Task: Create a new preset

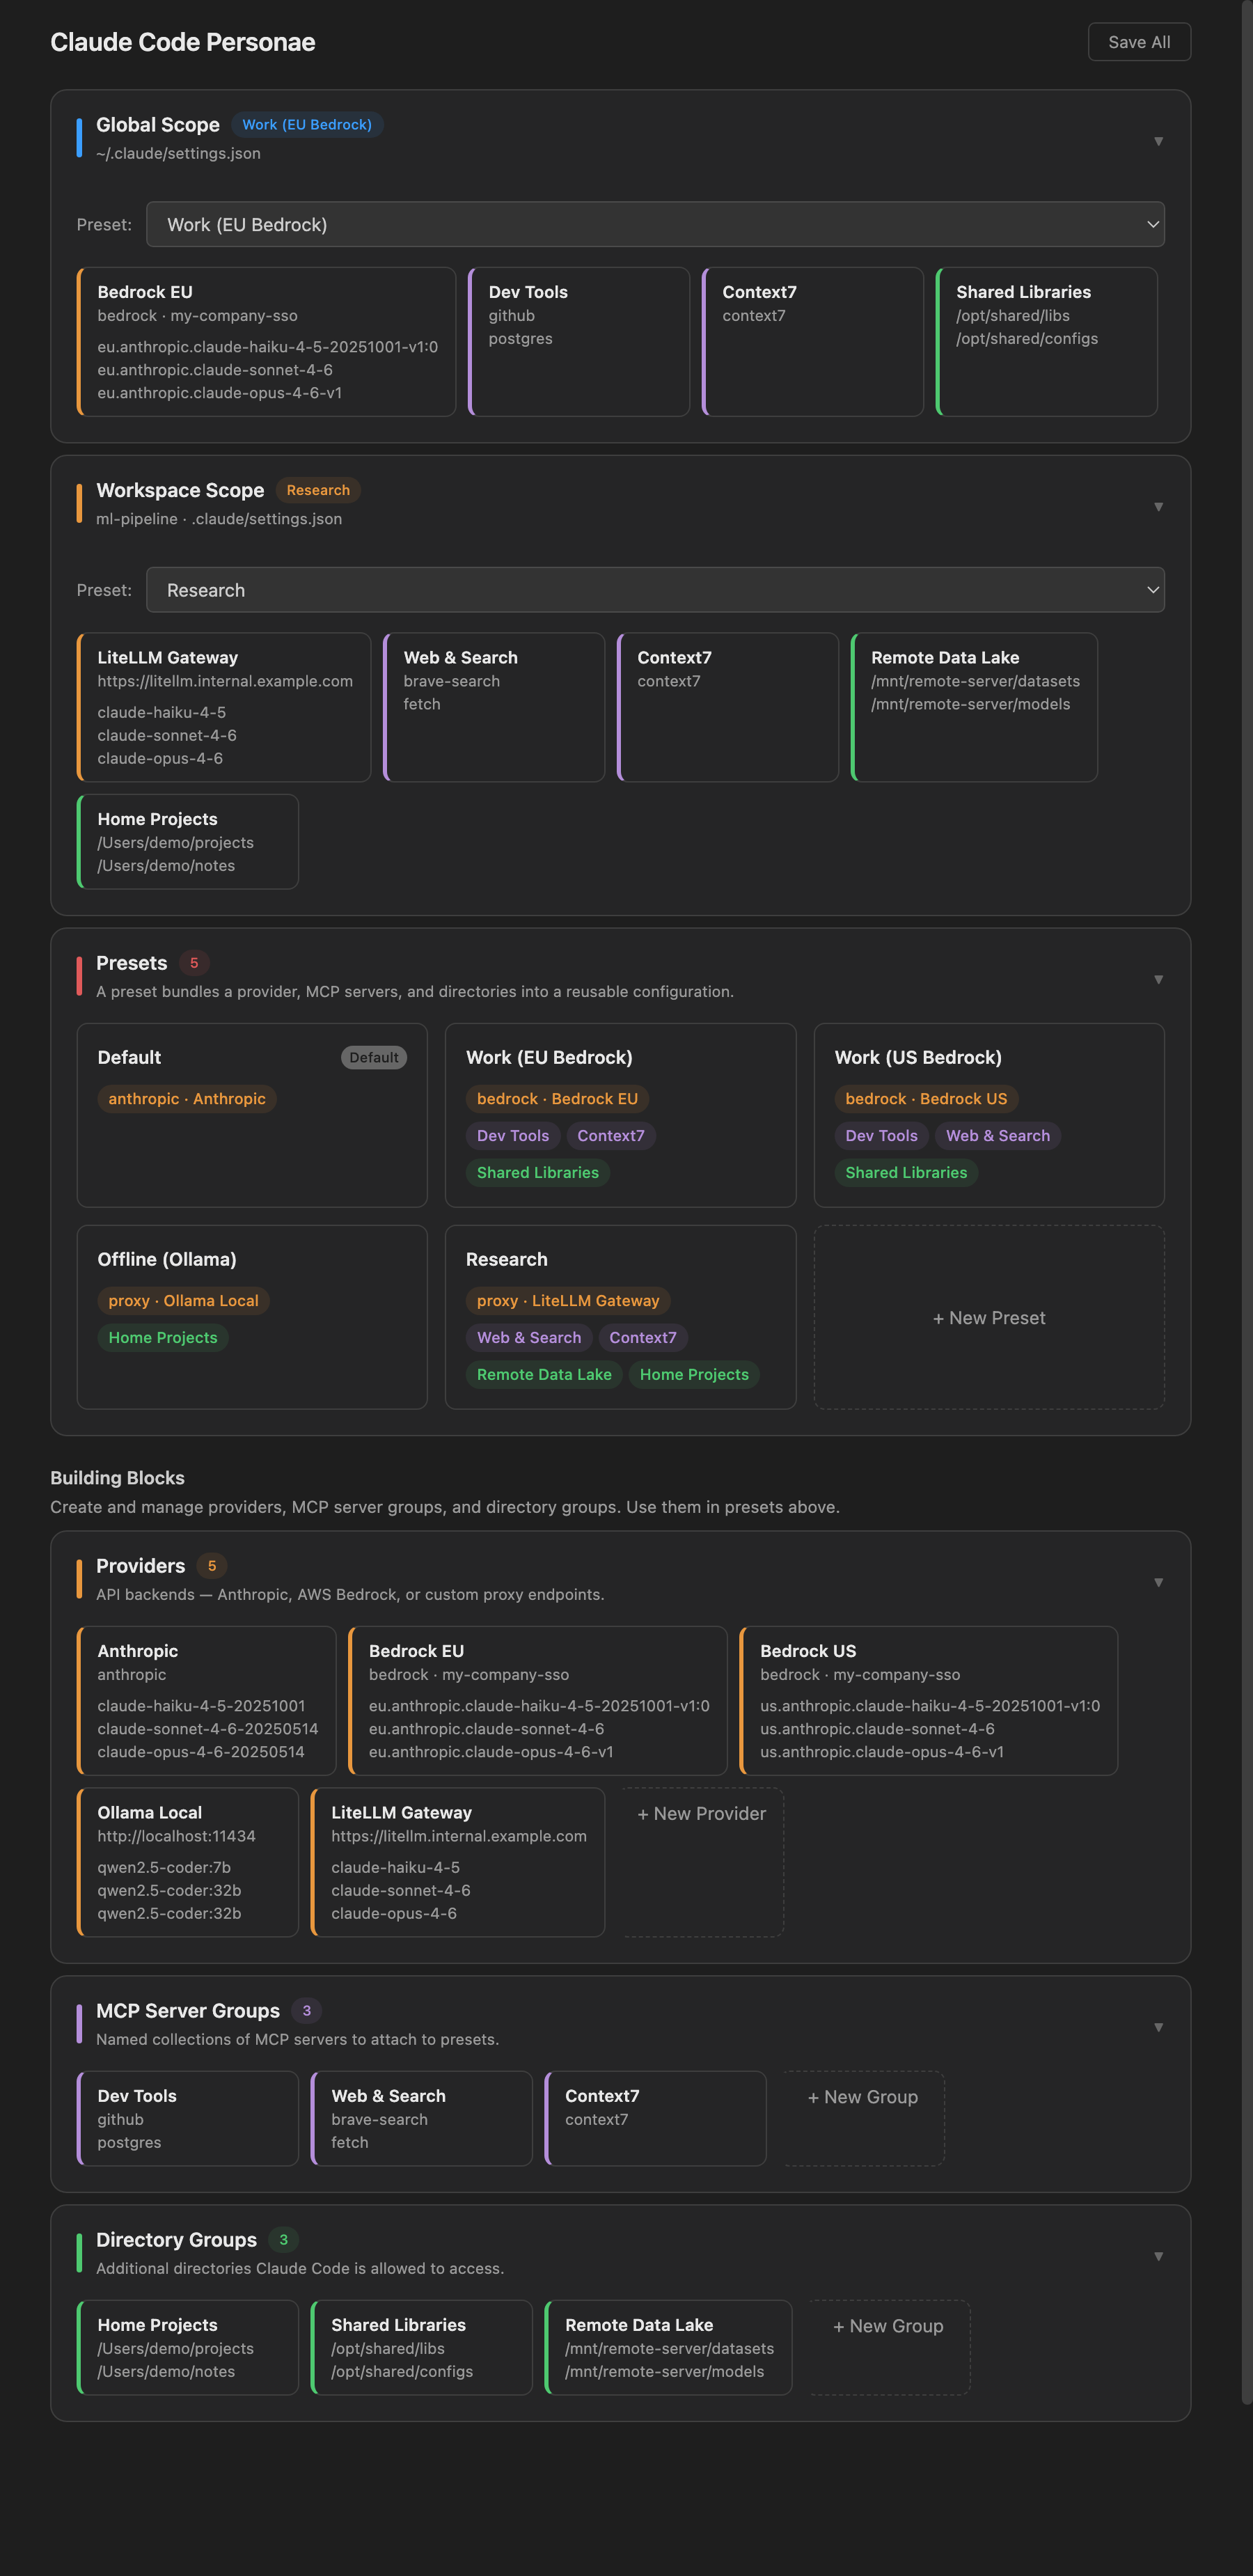Action: tap(989, 1317)
